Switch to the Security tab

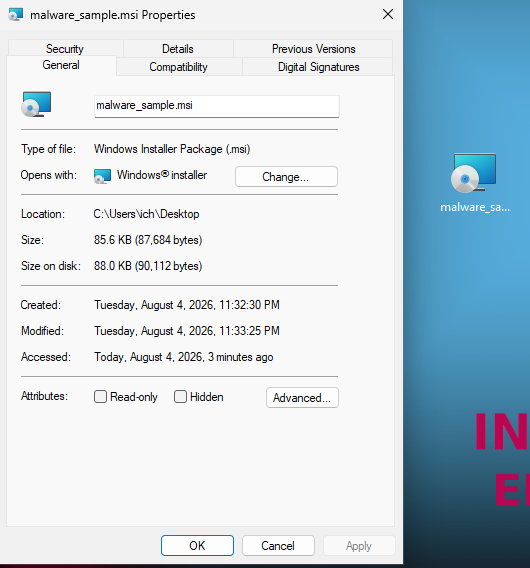click(65, 49)
